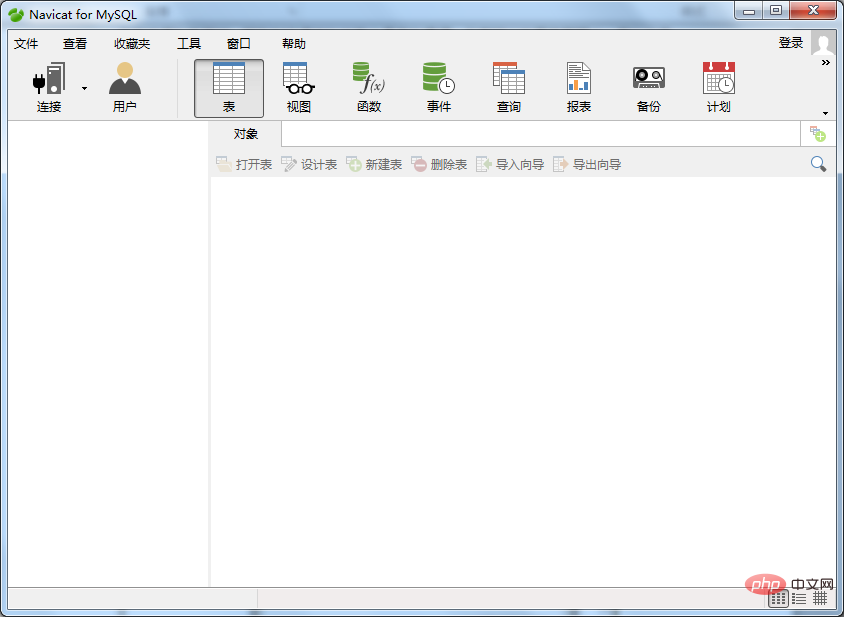Open the Help (帮助) menu

(x=294, y=44)
